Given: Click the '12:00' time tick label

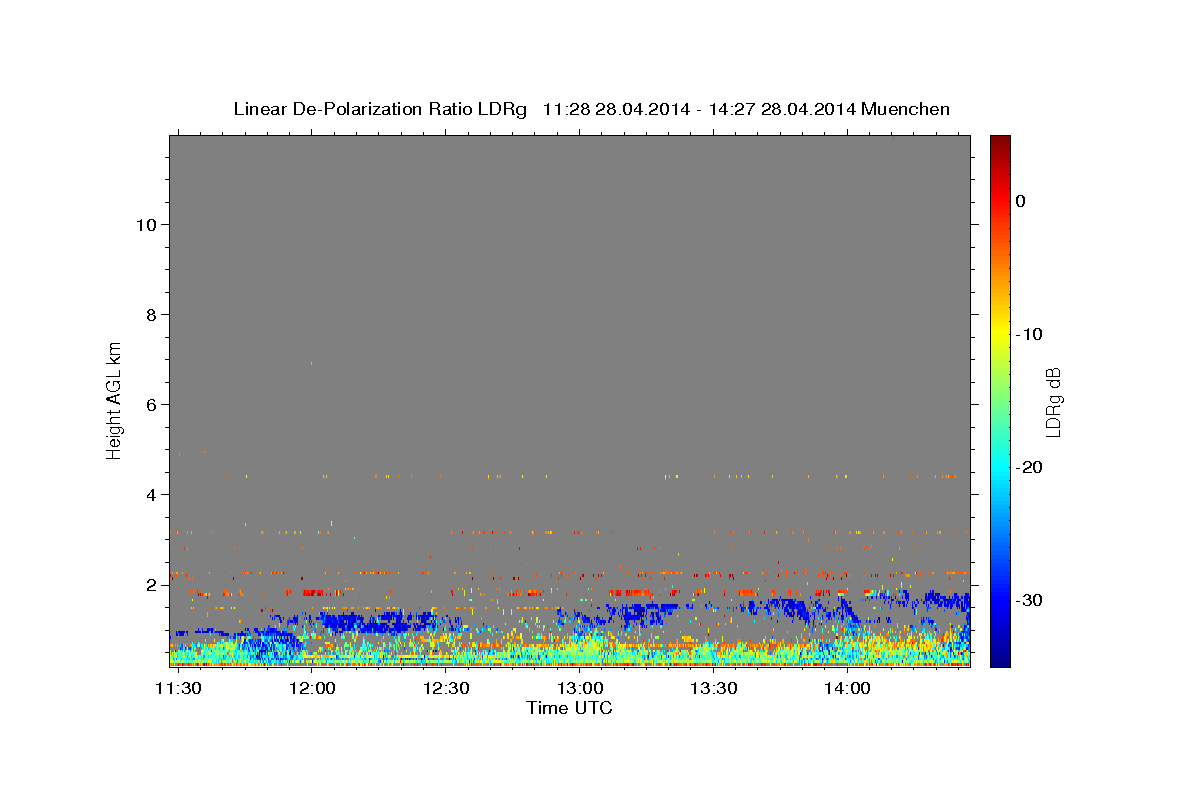Looking at the screenshot, I should 312,689.
